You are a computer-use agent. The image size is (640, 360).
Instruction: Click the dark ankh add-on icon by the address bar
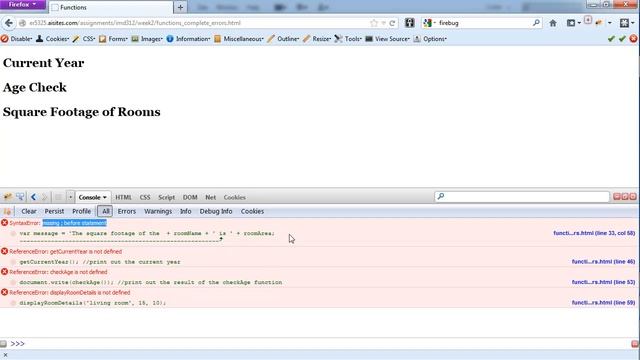(x=409, y=23)
